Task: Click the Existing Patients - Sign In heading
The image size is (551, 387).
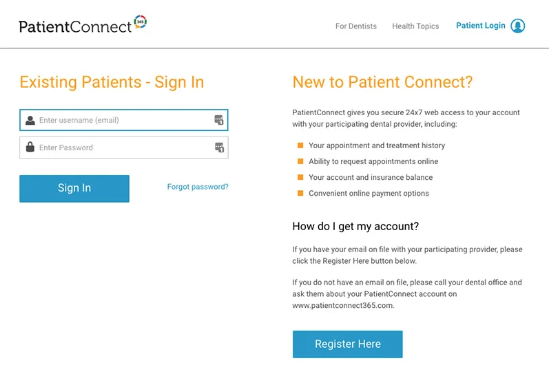Action: tap(112, 82)
